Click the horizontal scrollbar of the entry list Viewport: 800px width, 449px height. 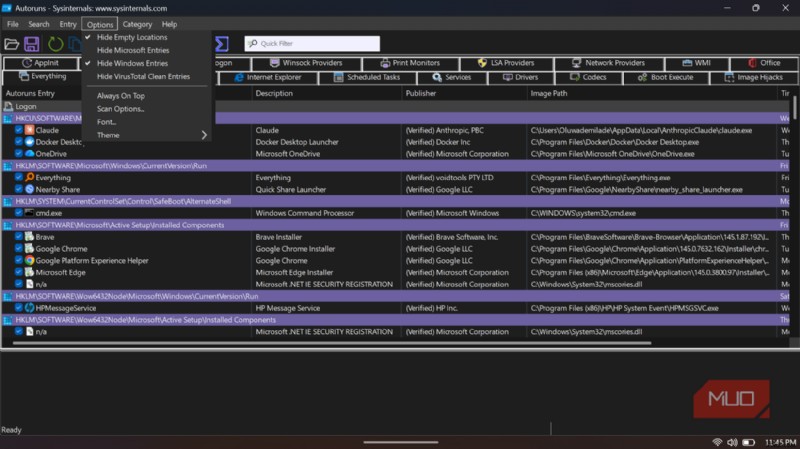click(332, 343)
